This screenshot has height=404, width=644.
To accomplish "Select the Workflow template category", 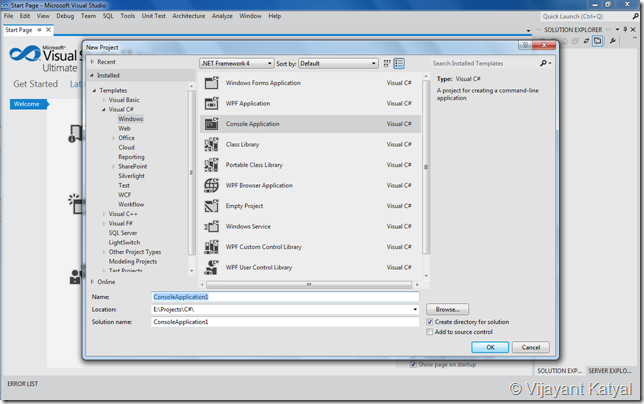I will (x=131, y=204).
